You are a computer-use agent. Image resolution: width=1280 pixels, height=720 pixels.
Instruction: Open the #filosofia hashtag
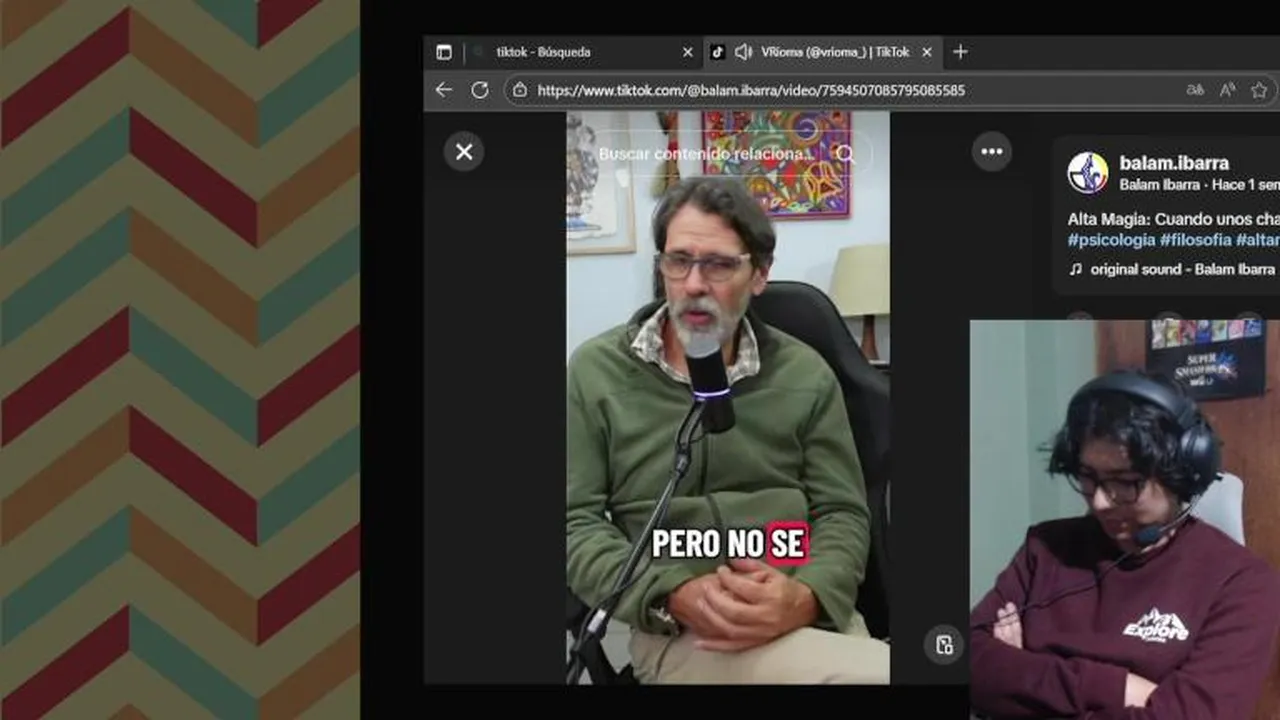pyautogui.click(x=1195, y=240)
